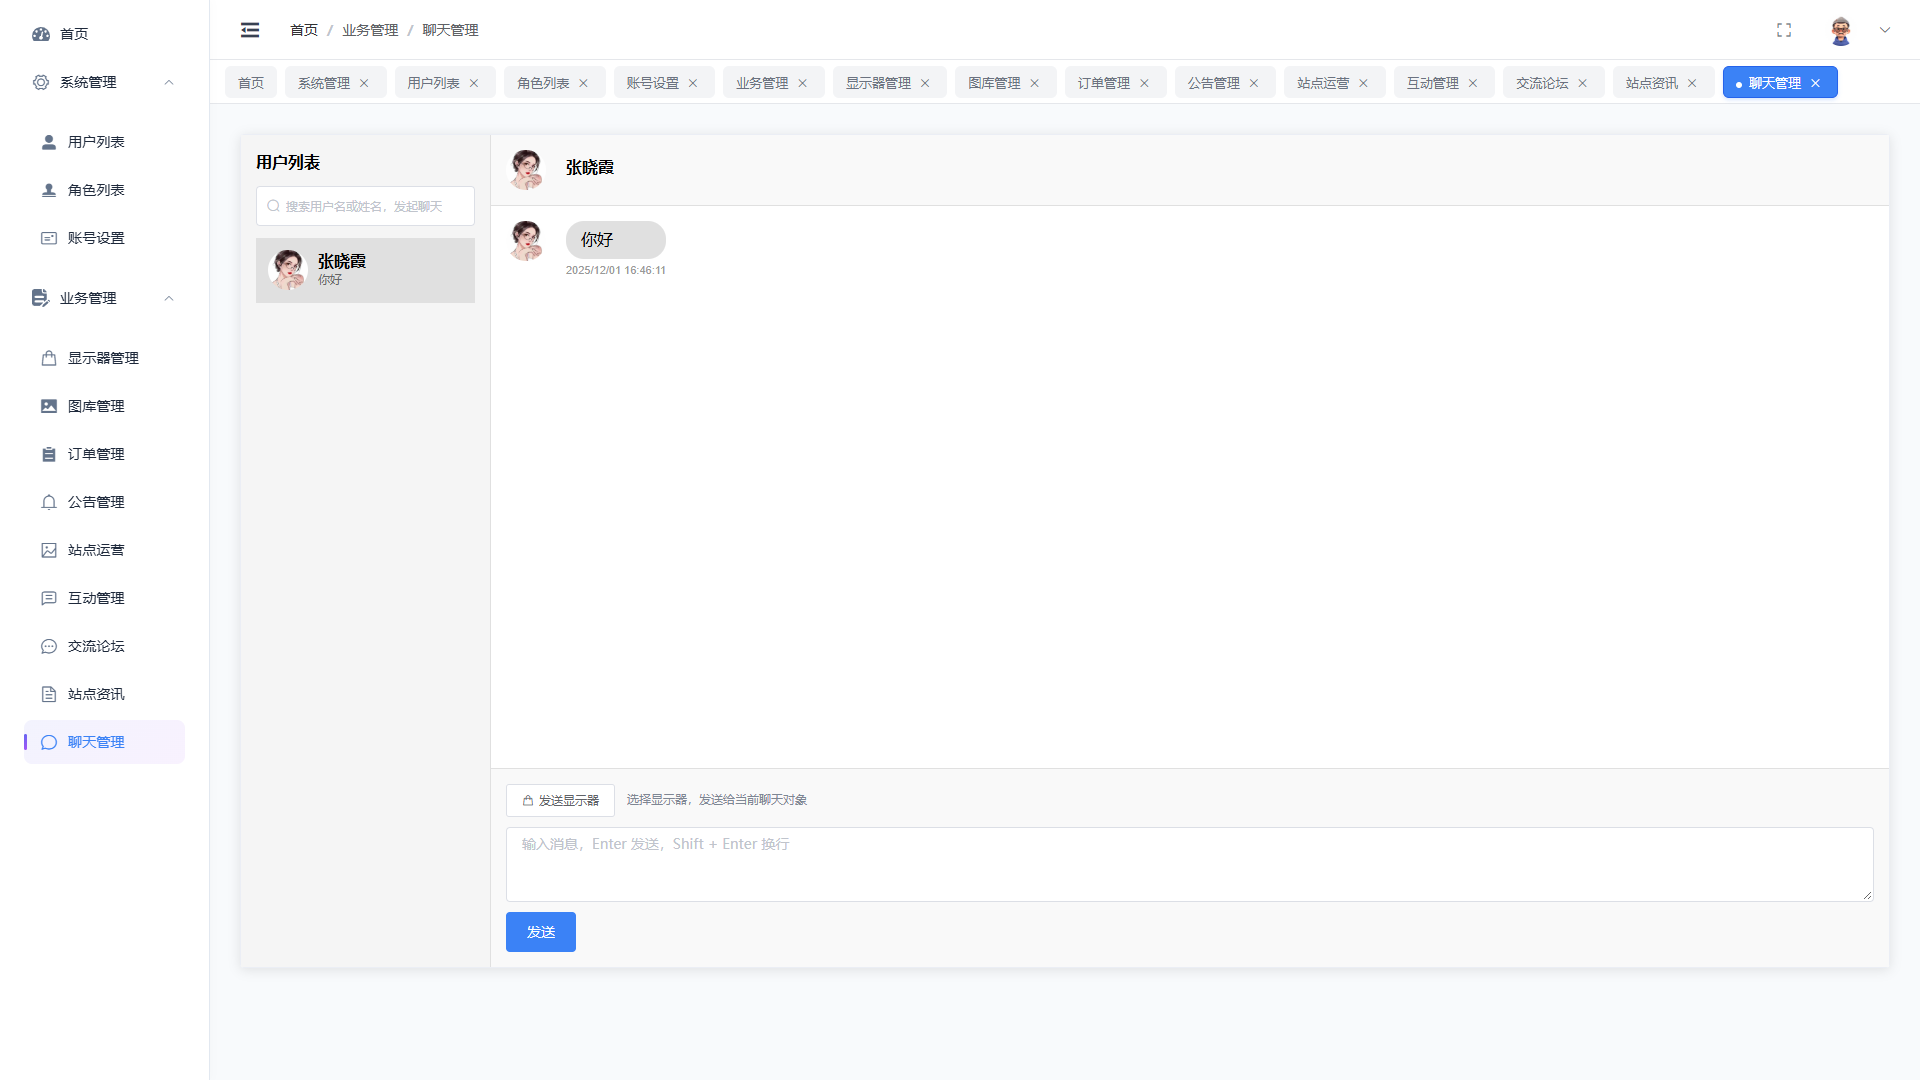Screen dimensions: 1920x1080
Task: Close the 角色列表 tab
Action: 583,83
